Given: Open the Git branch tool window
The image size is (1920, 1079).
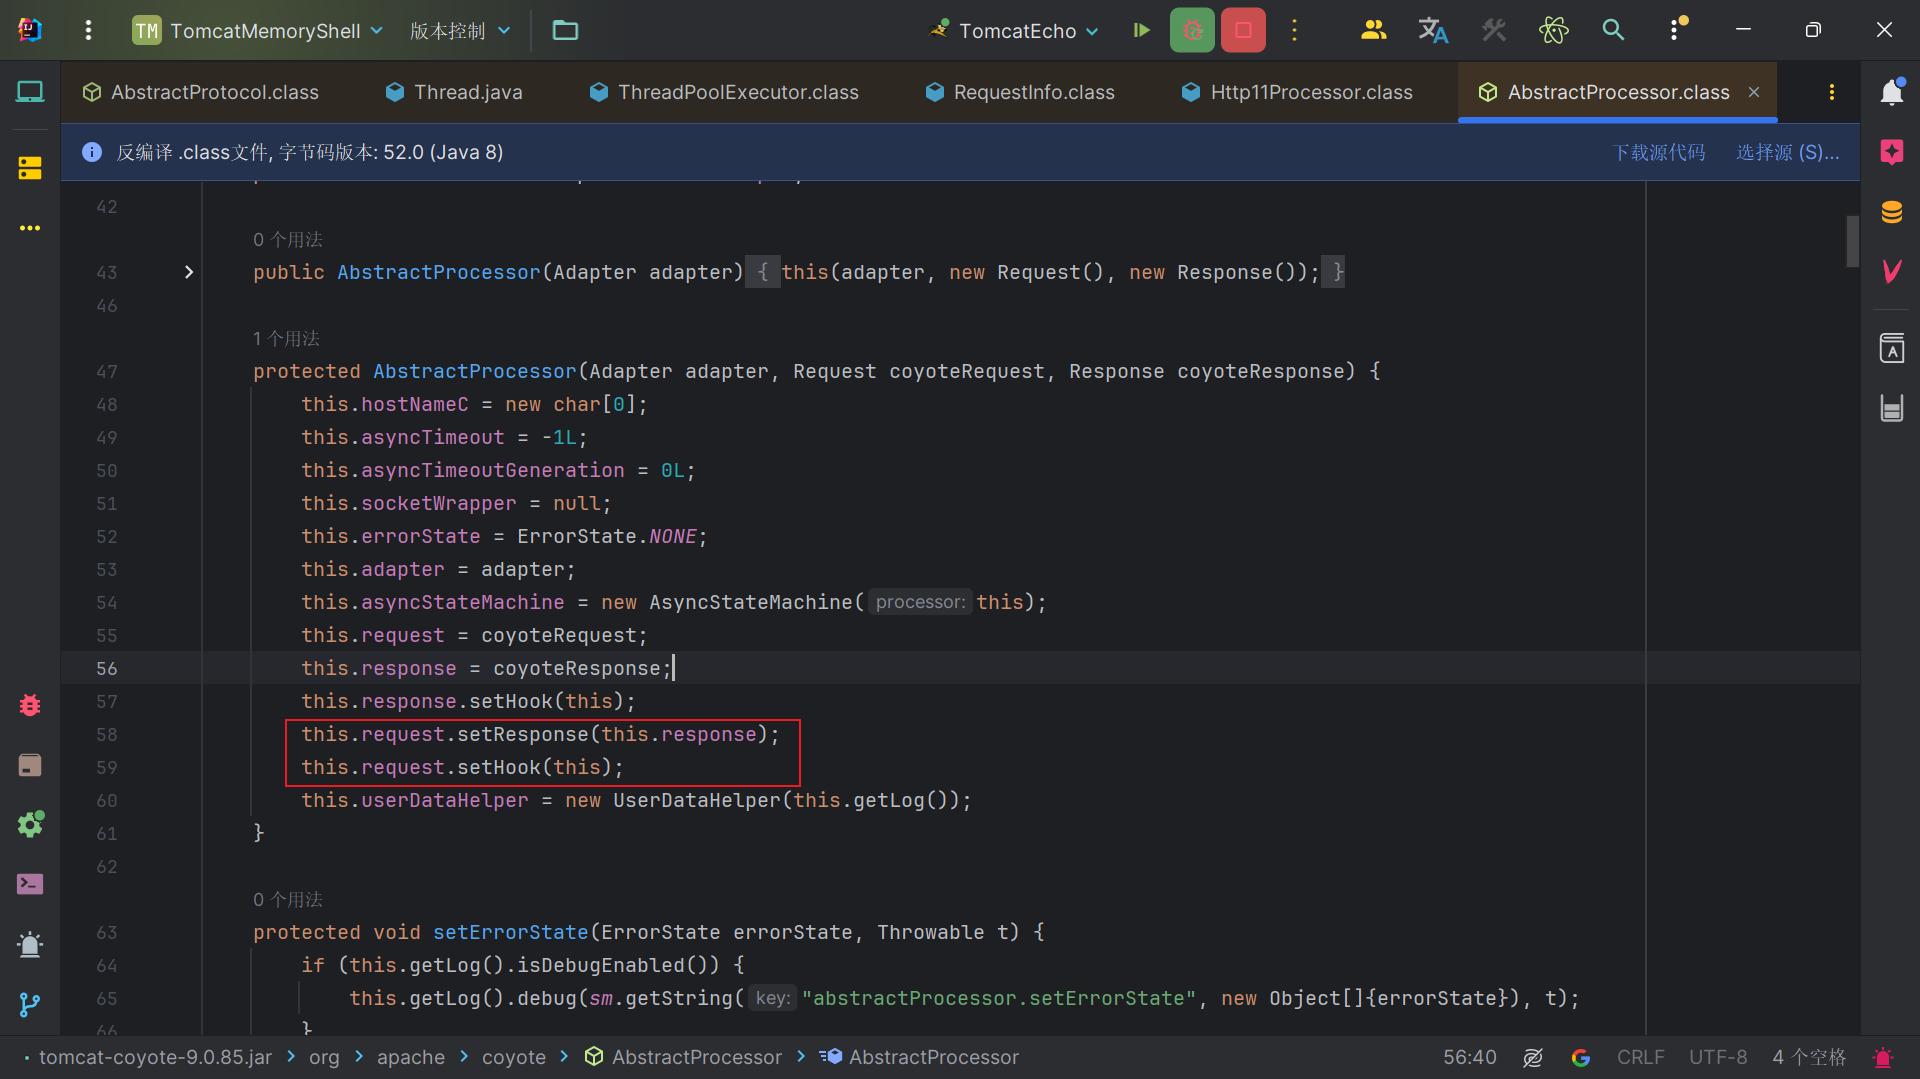Looking at the screenshot, I should [x=30, y=1004].
